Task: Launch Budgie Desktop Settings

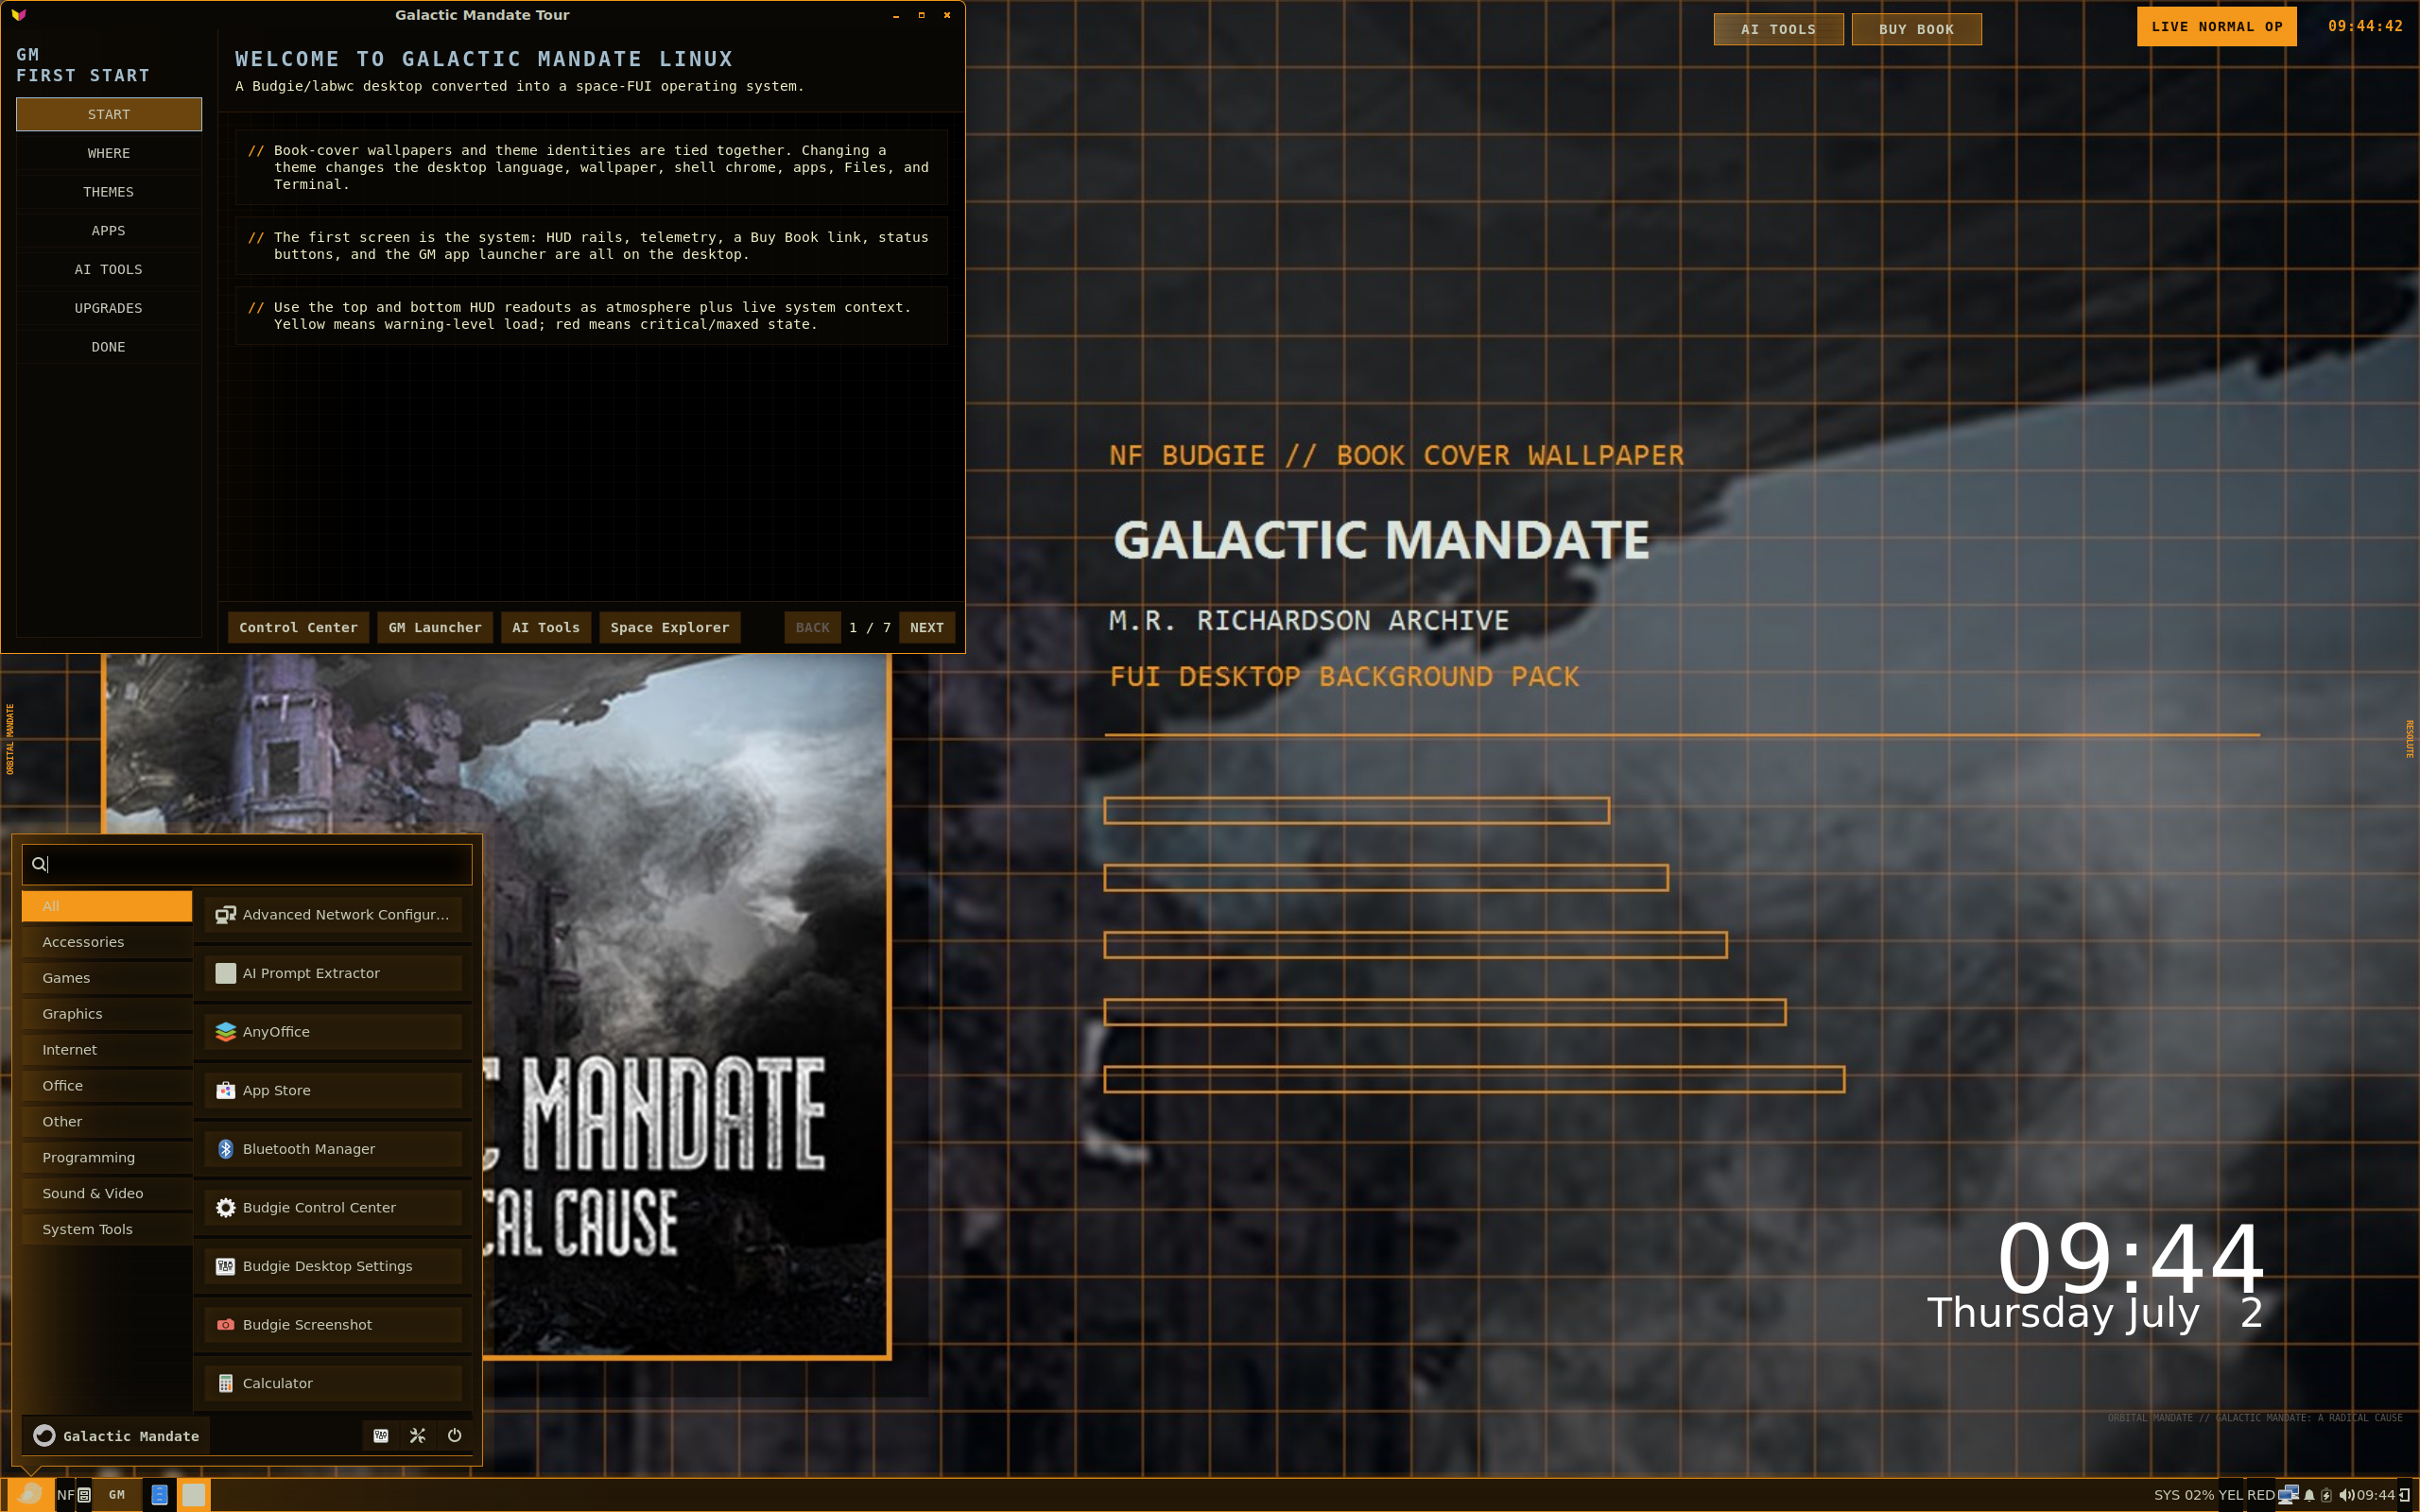Action: click(333, 1266)
